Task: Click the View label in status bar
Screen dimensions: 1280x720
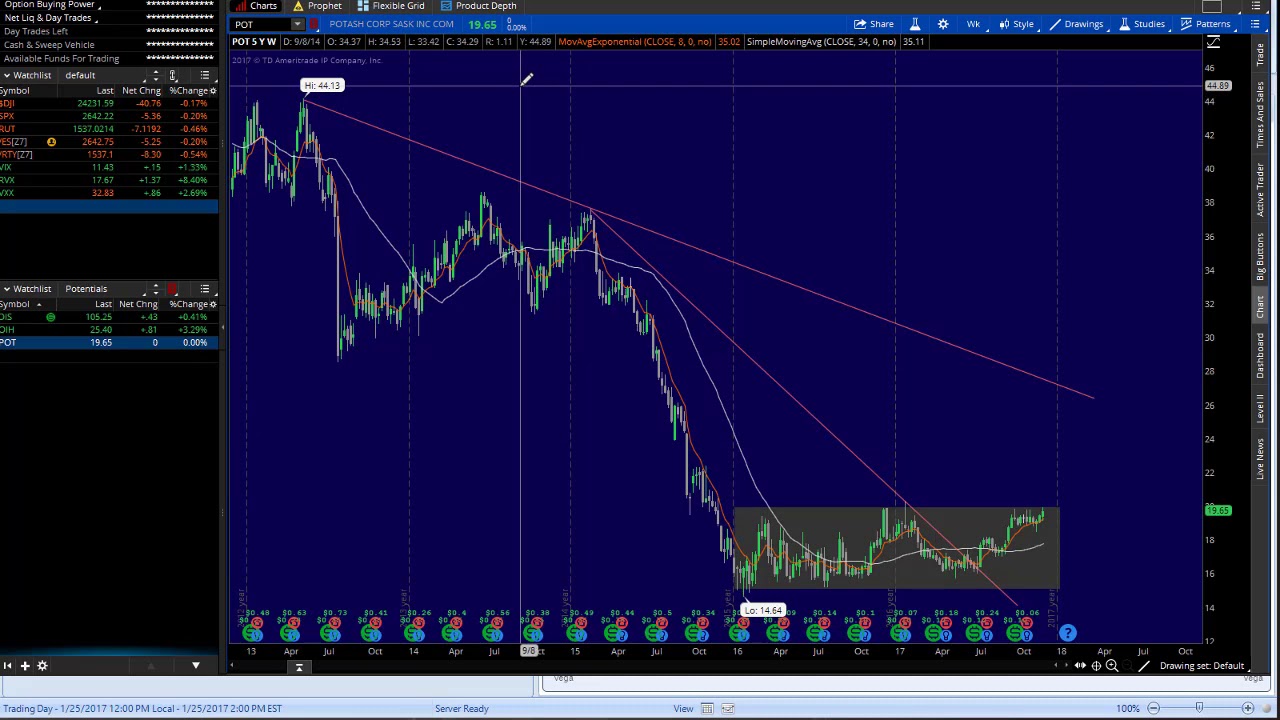Action: [x=683, y=709]
